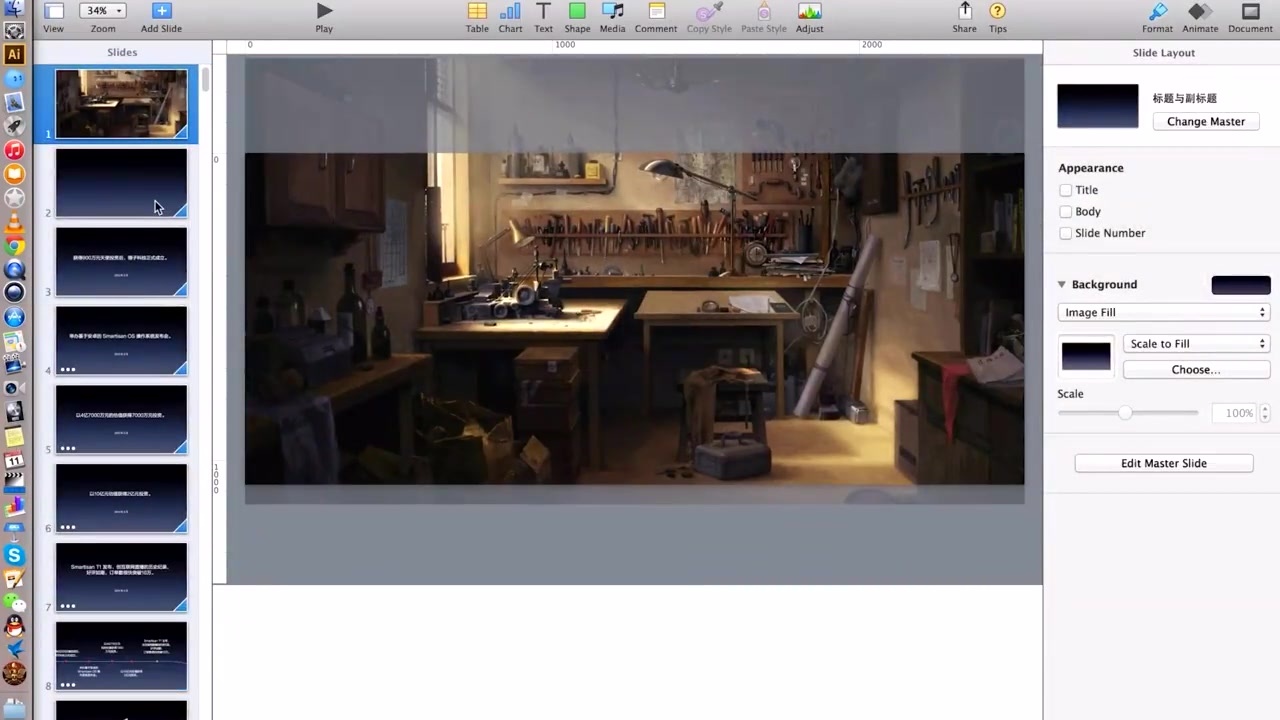This screenshot has height=720, width=1280.
Task: Open Skype from the Dock
Action: pos(14,555)
